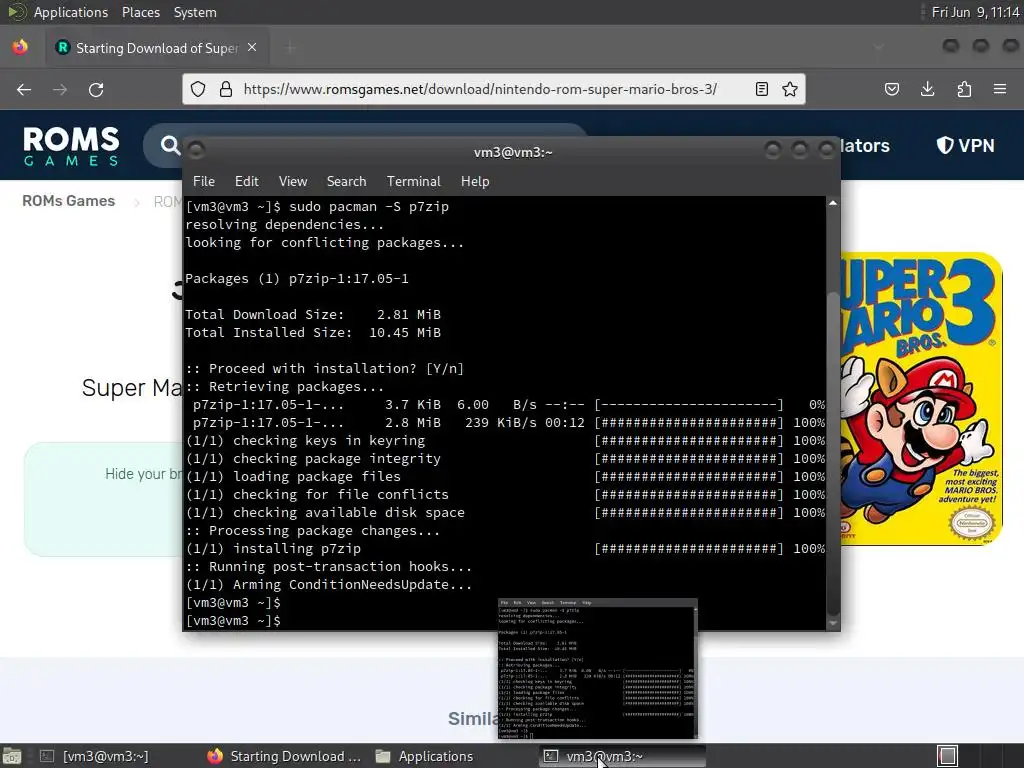Screen dimensions: 1024x768
Task: Close the Starting Download tab
Action: point(252,48)
